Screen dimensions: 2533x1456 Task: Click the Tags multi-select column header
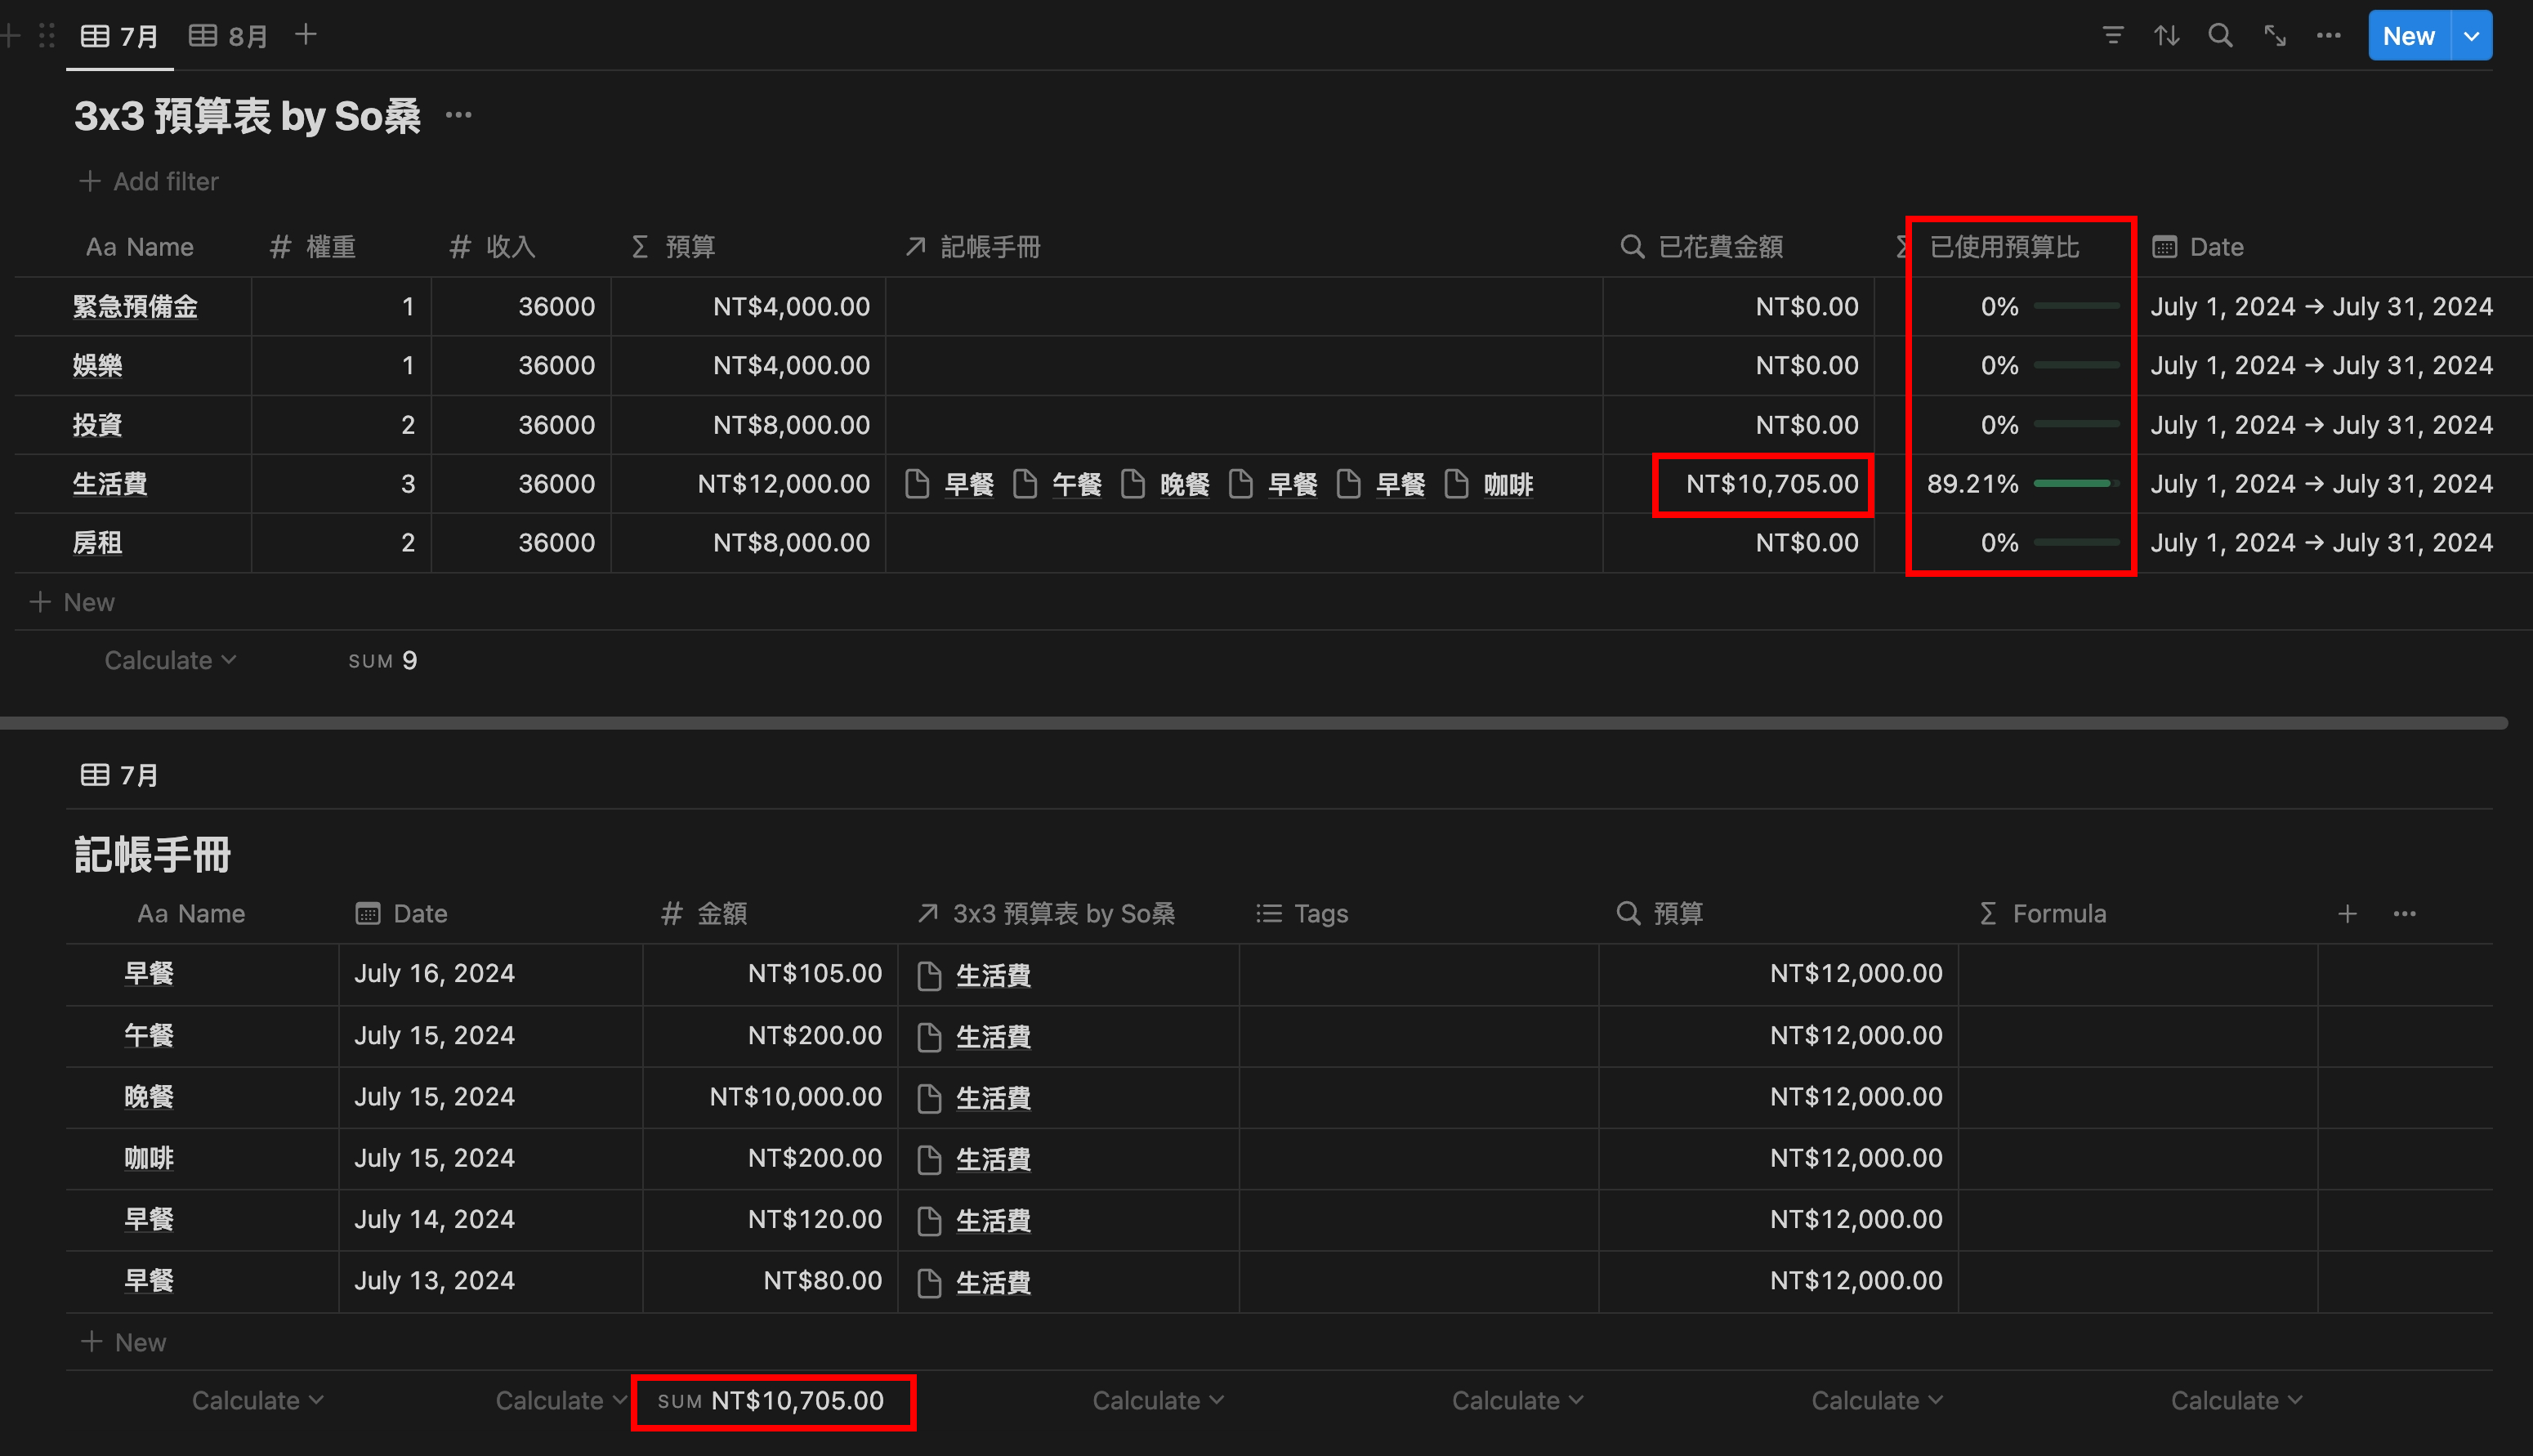[x=1302, y=913]
